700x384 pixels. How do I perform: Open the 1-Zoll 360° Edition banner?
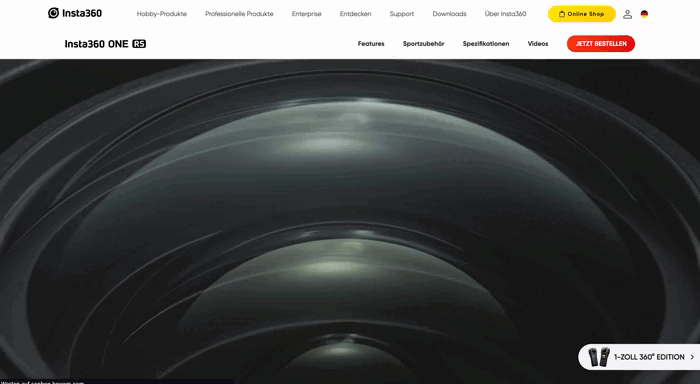639,357
